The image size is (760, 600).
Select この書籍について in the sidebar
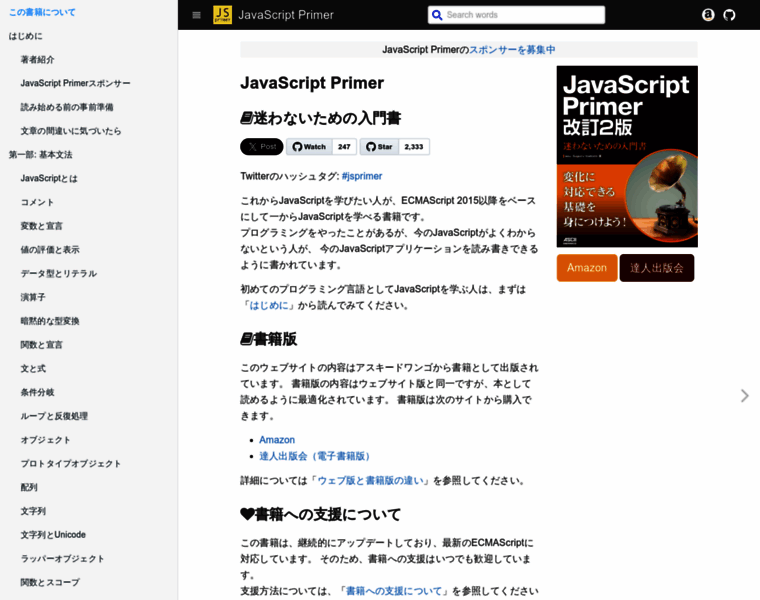tap(42, 13)
